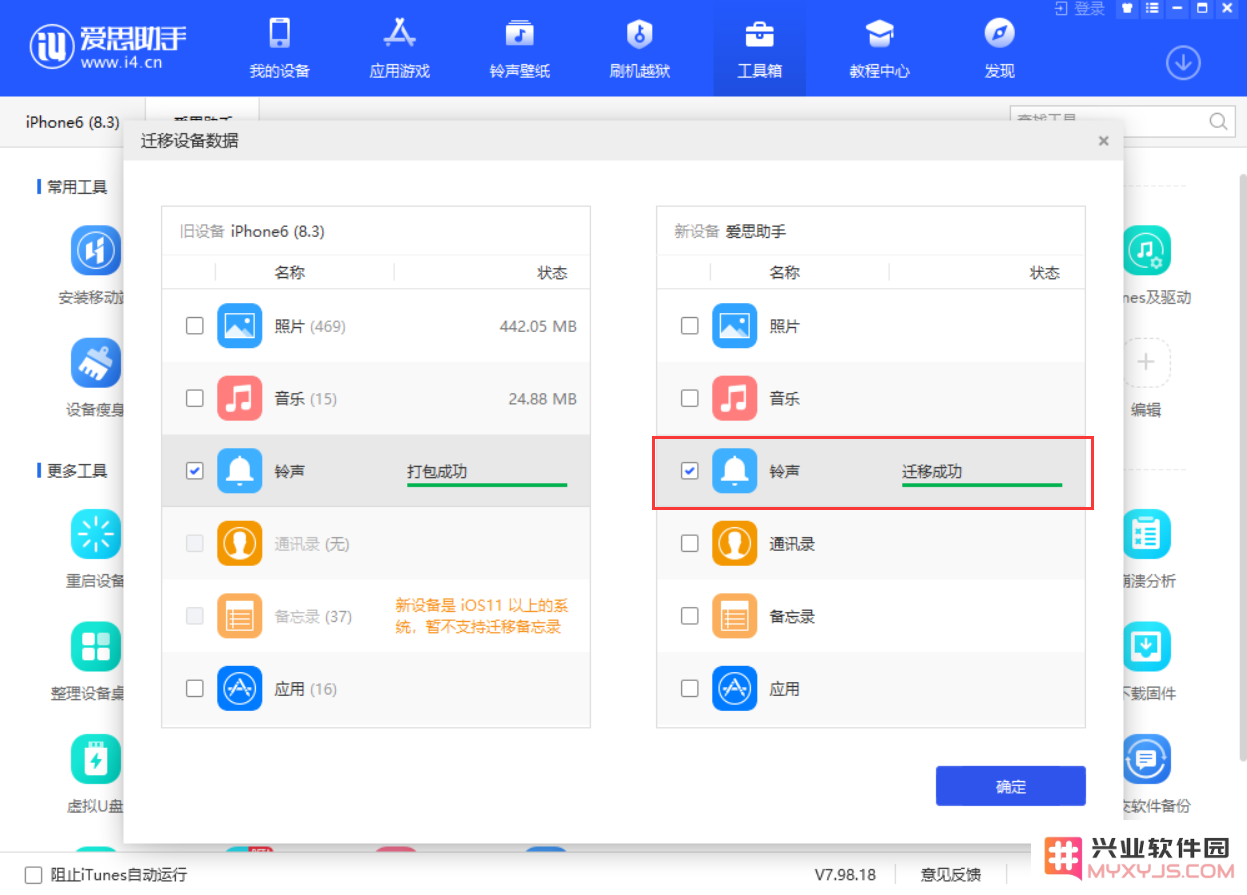Open 软件备份 chat-bubble icon
The image size is (1247, 895).
point(1146,759)
